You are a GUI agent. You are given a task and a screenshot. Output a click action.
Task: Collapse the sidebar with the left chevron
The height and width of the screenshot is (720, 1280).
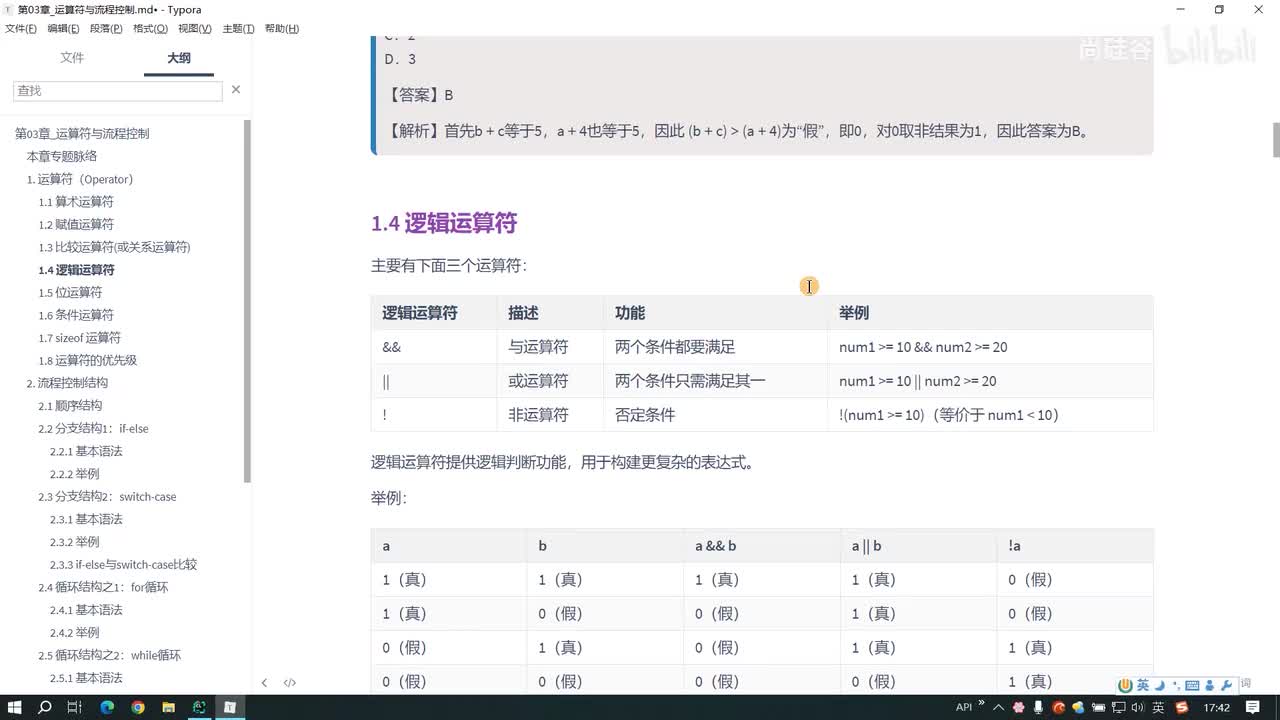(x=264, y=683)
